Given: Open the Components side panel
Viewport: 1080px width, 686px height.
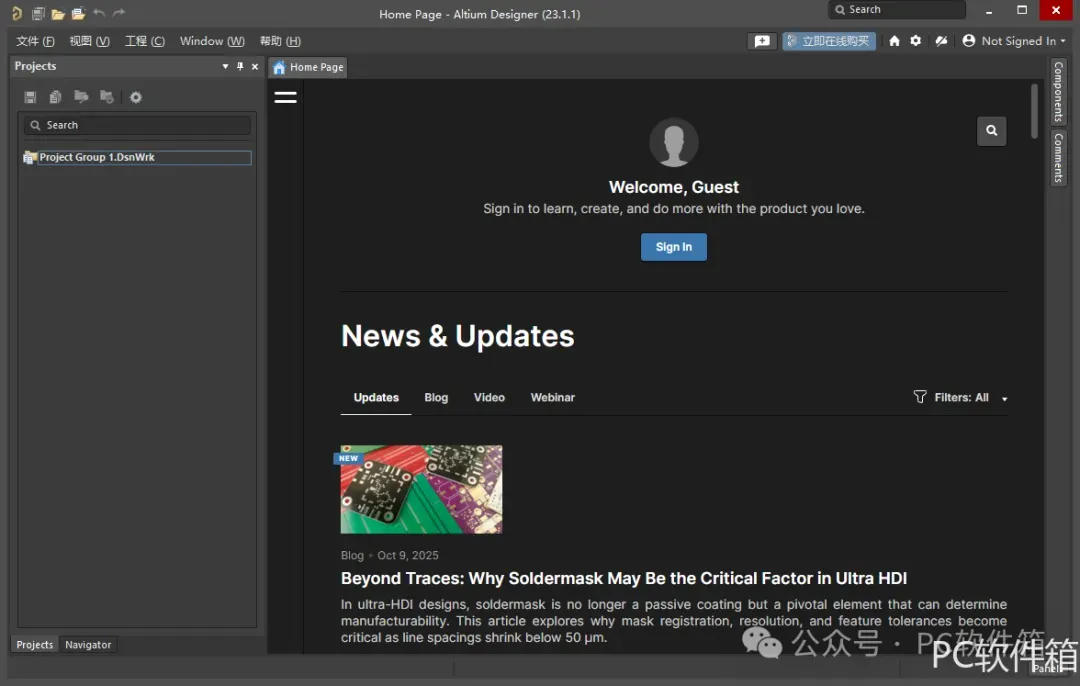Looking at the screenshot, I should click(1058, 91).
